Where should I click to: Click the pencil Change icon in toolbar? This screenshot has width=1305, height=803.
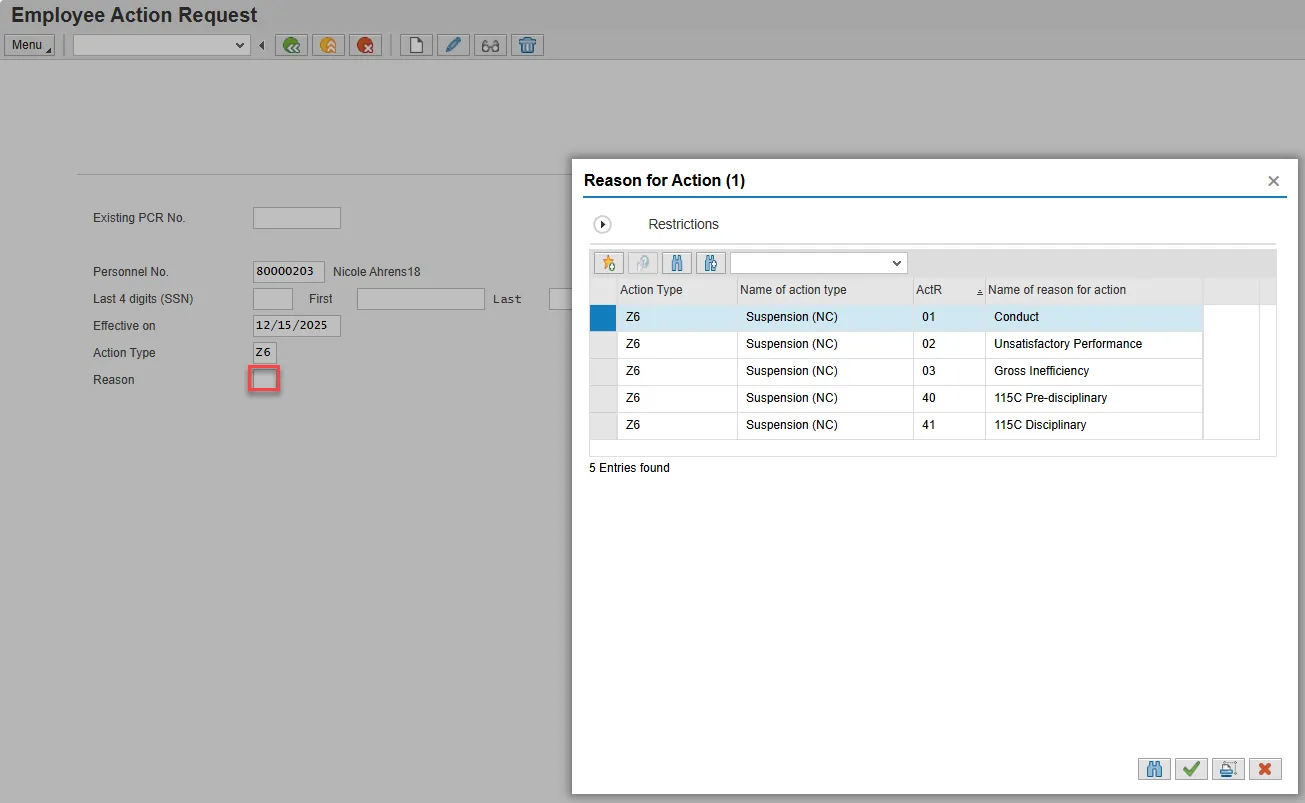[453, 45]
